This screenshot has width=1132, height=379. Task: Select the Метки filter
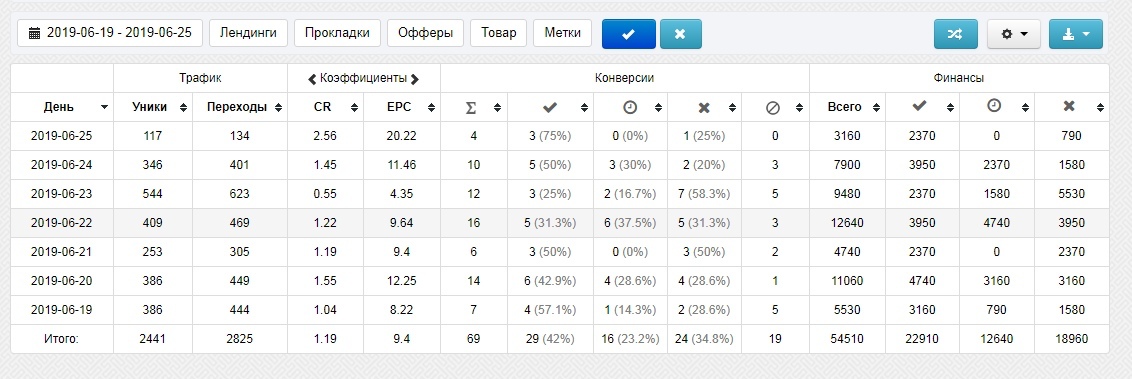tap(562, 33)
